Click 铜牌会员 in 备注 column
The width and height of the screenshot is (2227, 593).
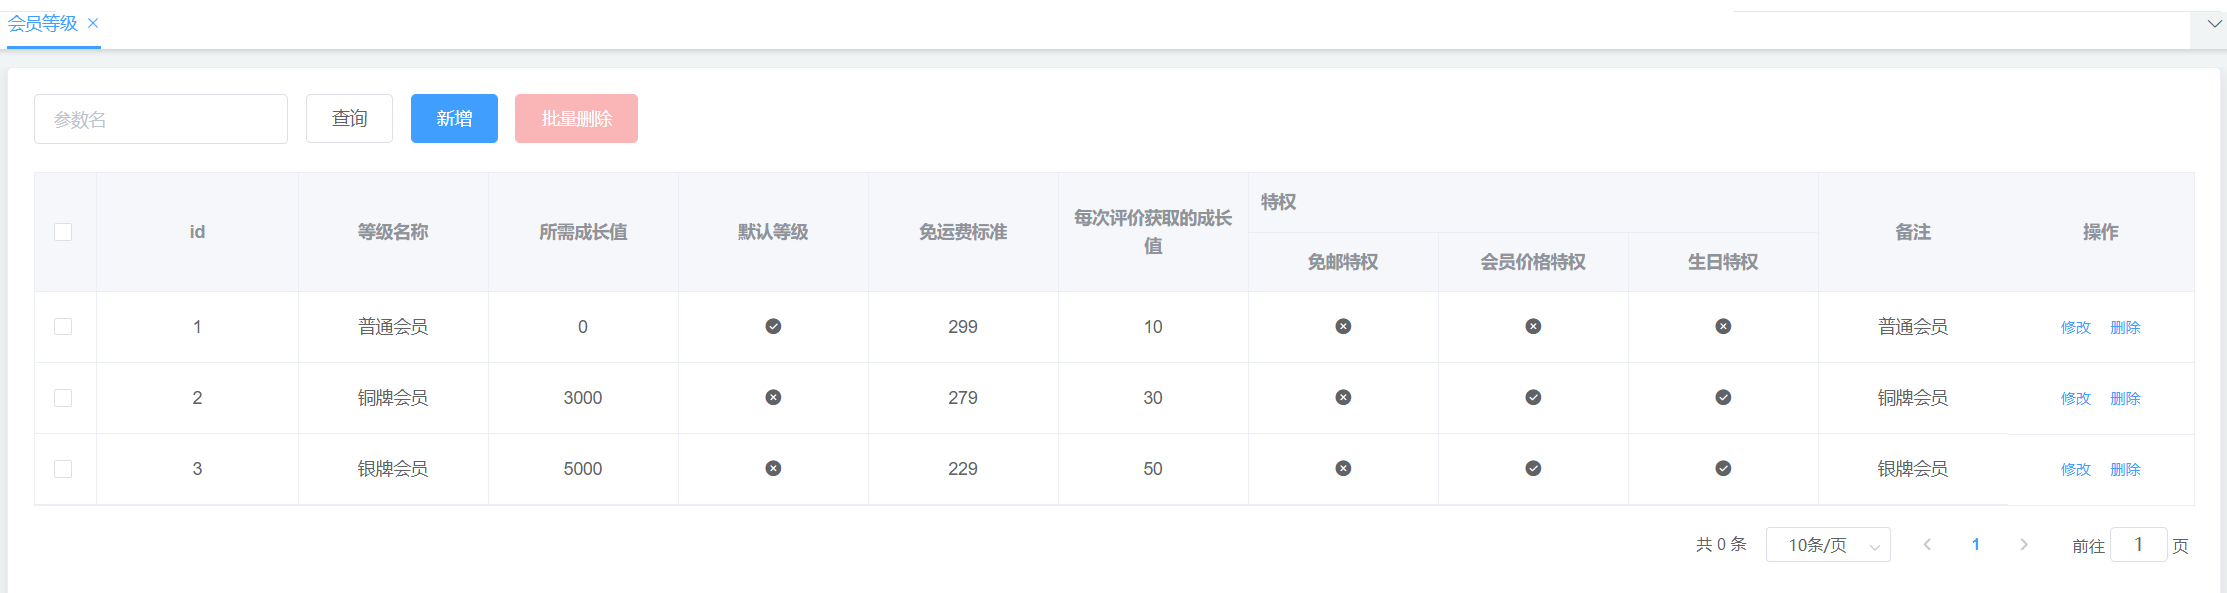pyautogui.click(x=1913, y=398)
